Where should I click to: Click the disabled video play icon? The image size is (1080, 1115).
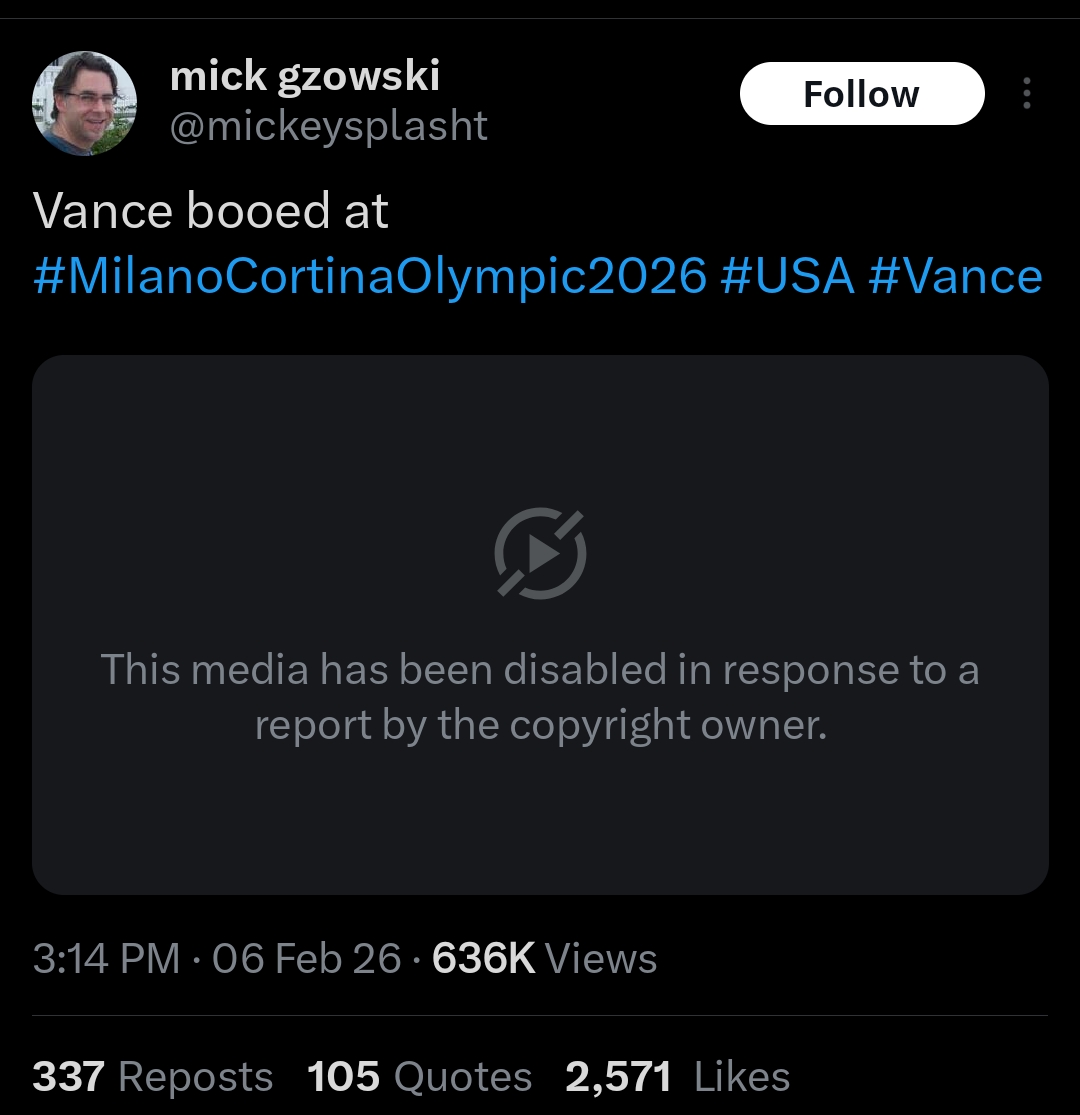point(540,553)
